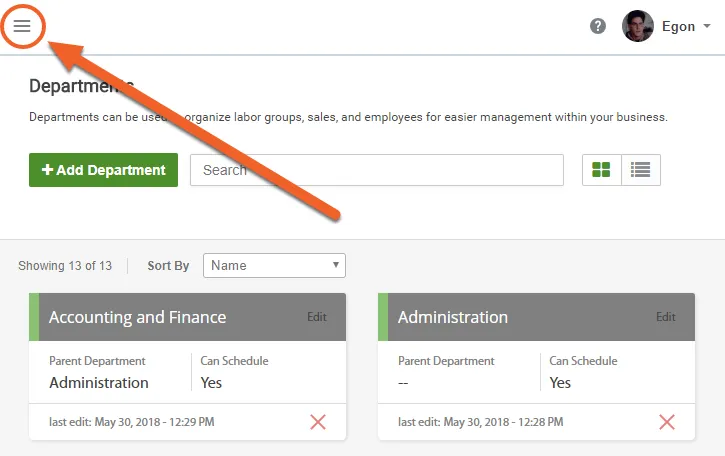
Task: Click last edit May 30, 2018 - 12:28 PM
Action: pyautogui.click(x=480, y=422)
